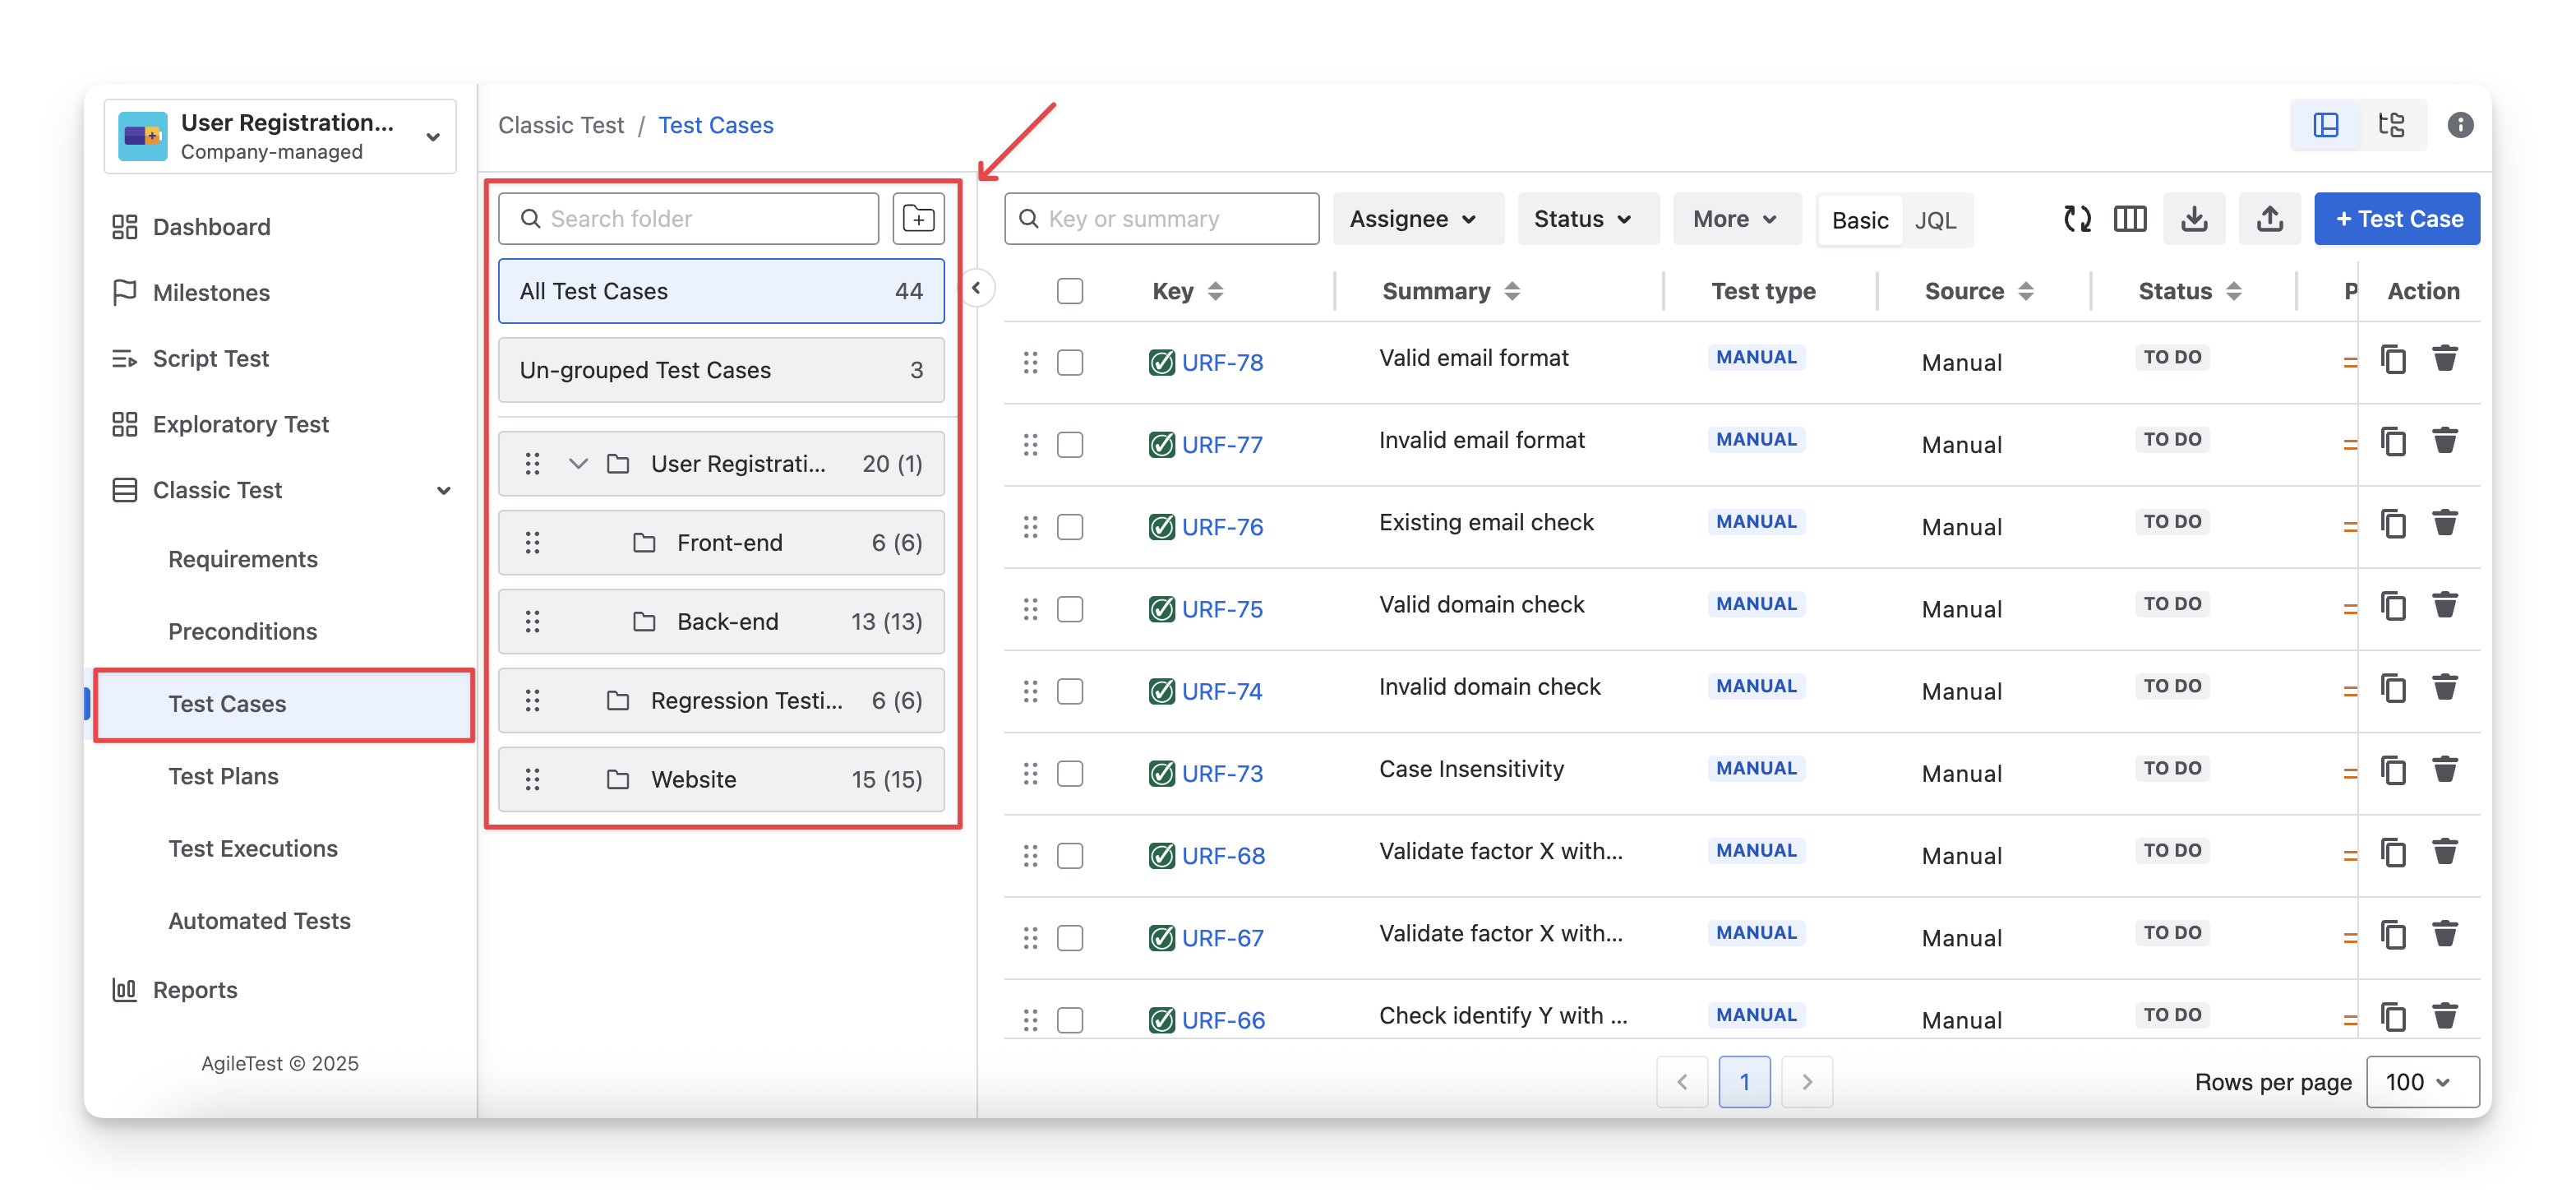Switch to tree layout view icon
This screenshot has width=2576, height=1202.
[x=2391, y=125]
